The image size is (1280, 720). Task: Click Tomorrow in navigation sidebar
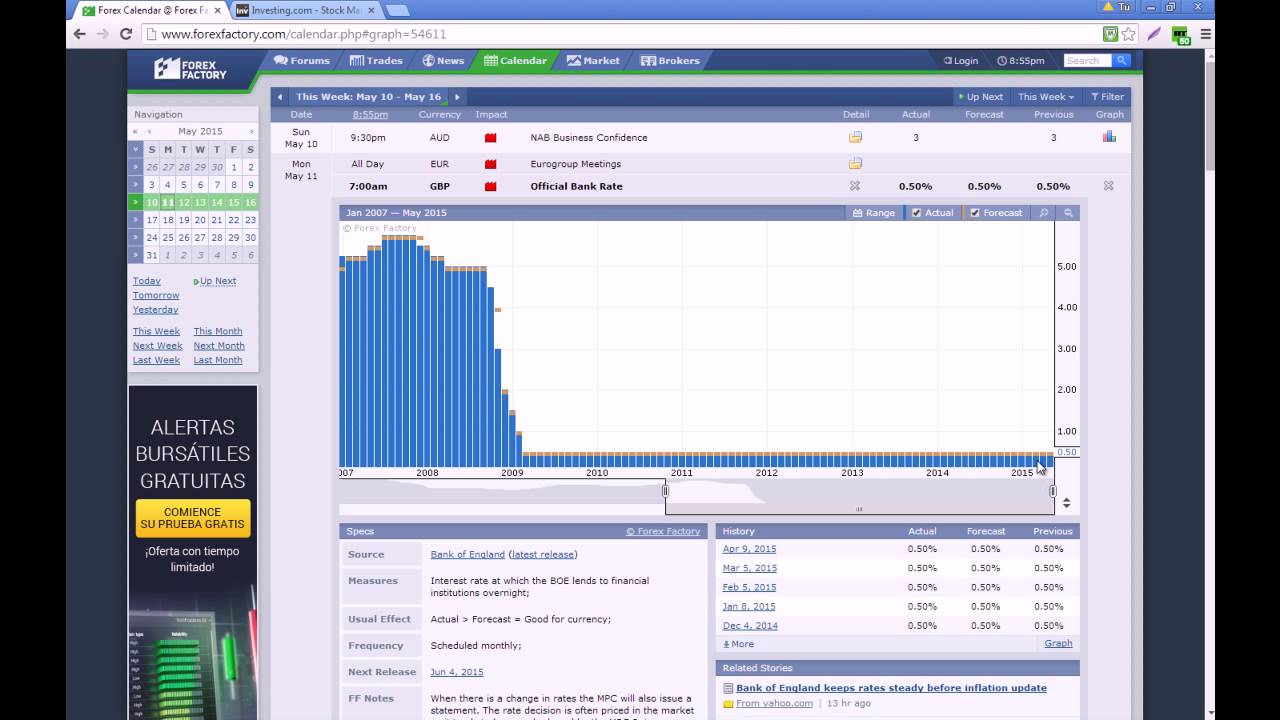pyautogui.click(x=156, y=295)
